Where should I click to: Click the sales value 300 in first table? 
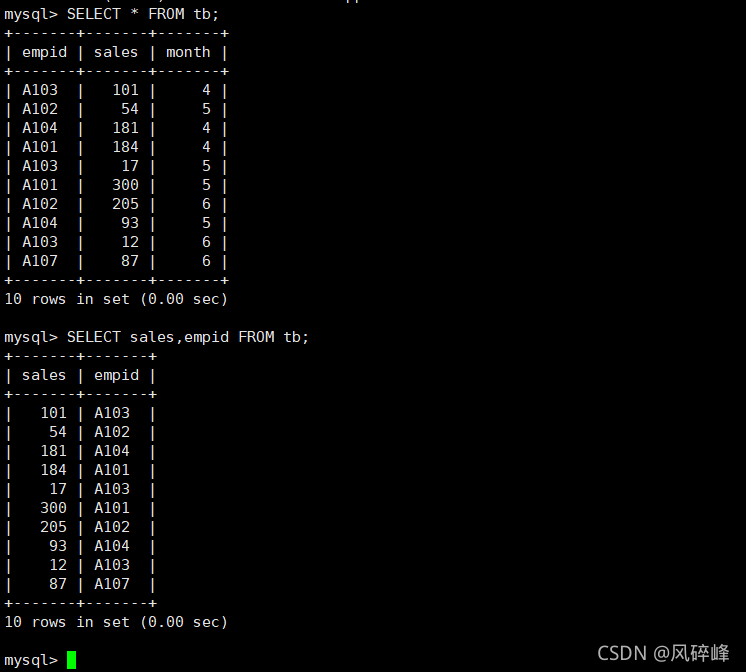pos(126,185)
